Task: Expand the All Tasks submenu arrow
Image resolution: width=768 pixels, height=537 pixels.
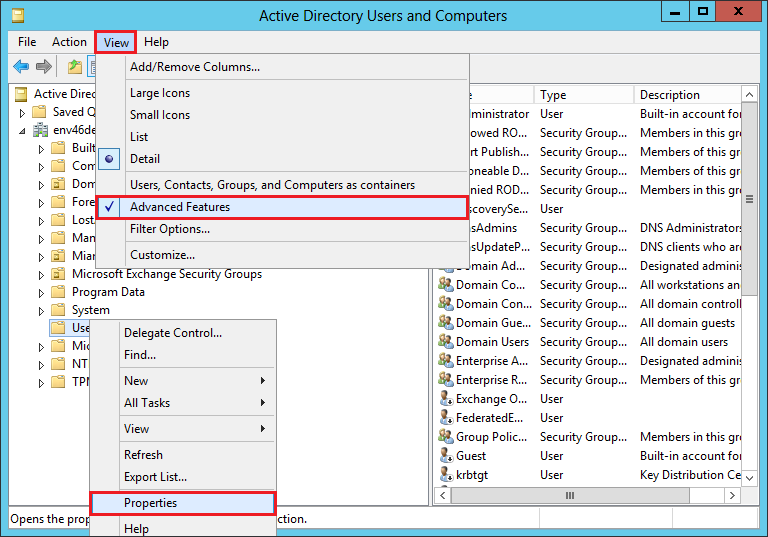Action: 263,403
